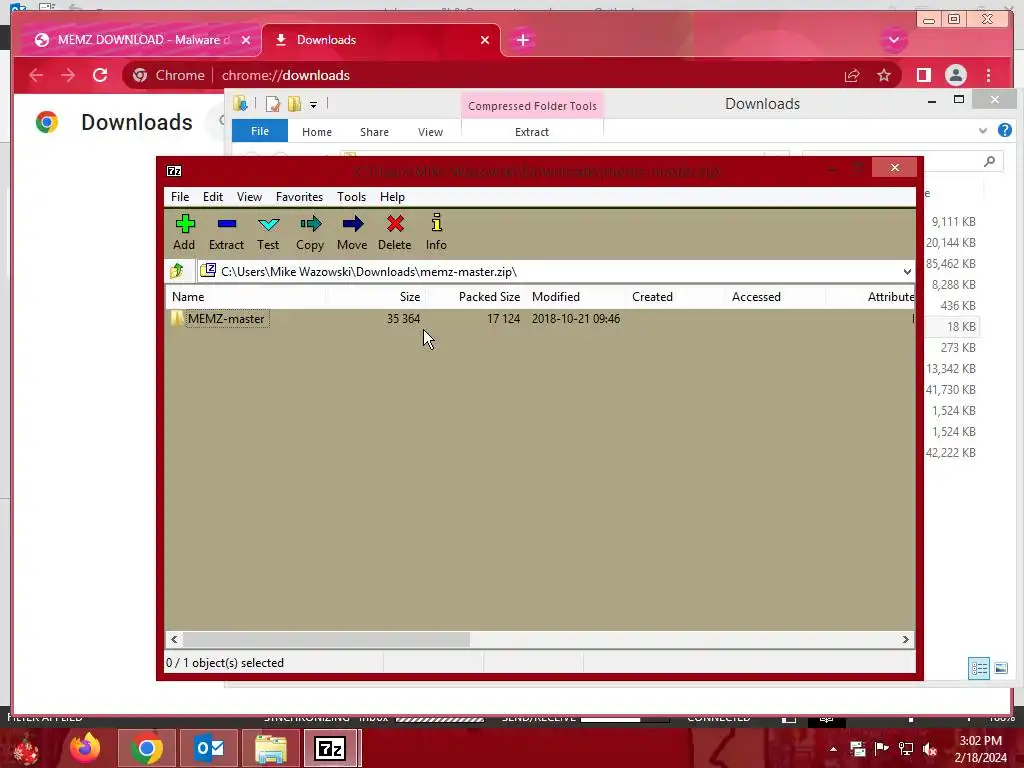Image resolution: width=1024 pixels, height=768 pixels.
Task: Open Chrome profile avatar
Action: pyautogui.click(x=955, y=75)
